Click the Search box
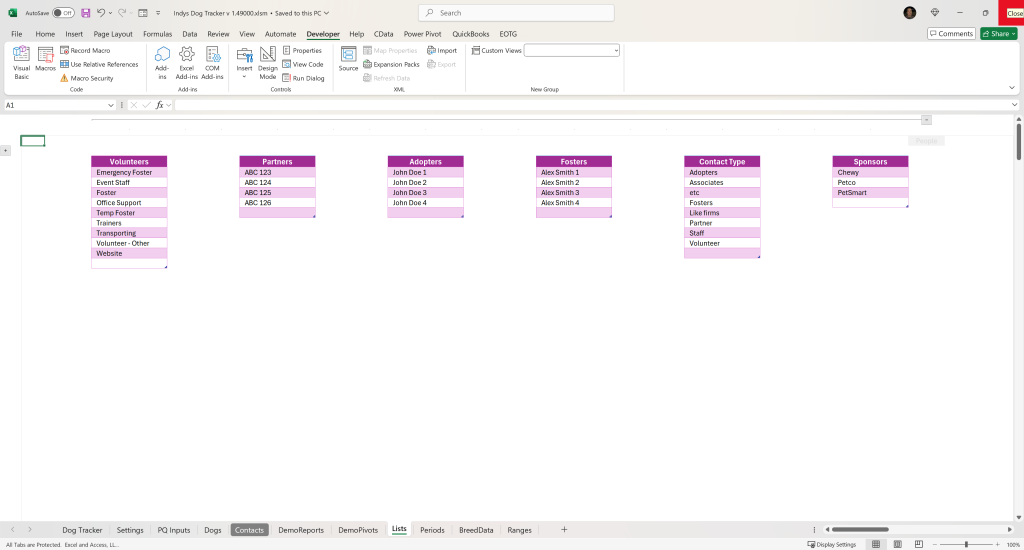The image size is (1024, 550). (x=516, y=12)
